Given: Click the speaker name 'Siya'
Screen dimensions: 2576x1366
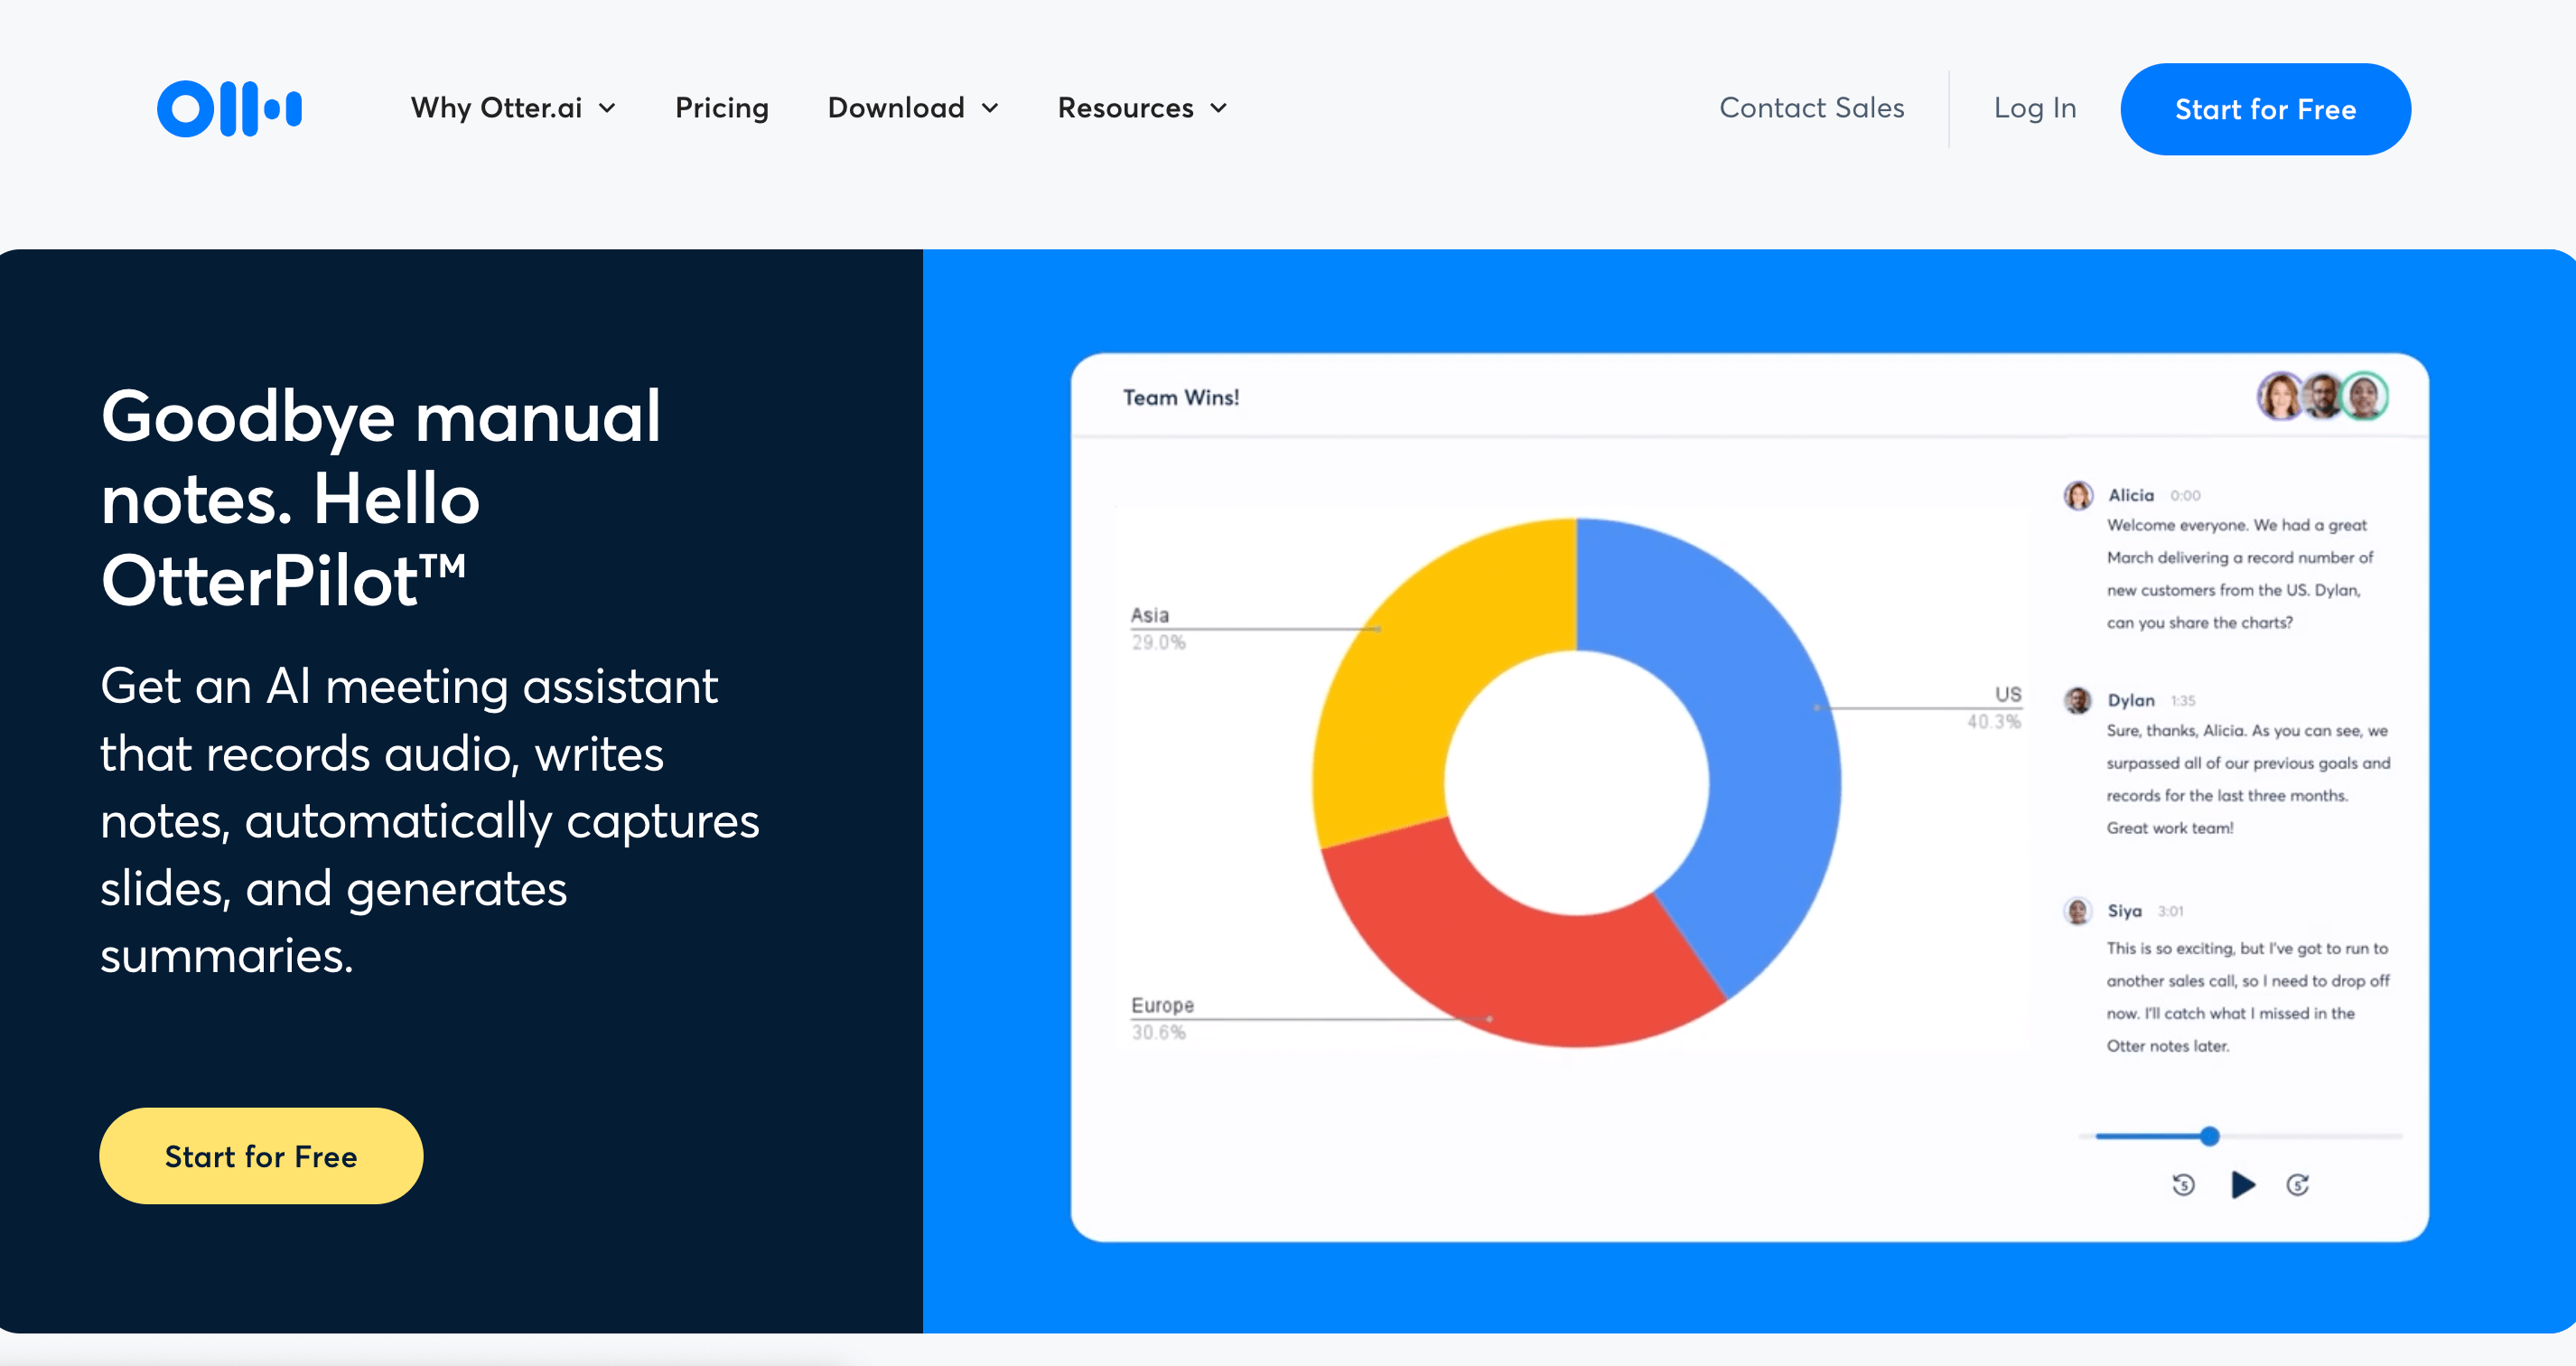Looking at the screenshot, I should click(2124, 911).
